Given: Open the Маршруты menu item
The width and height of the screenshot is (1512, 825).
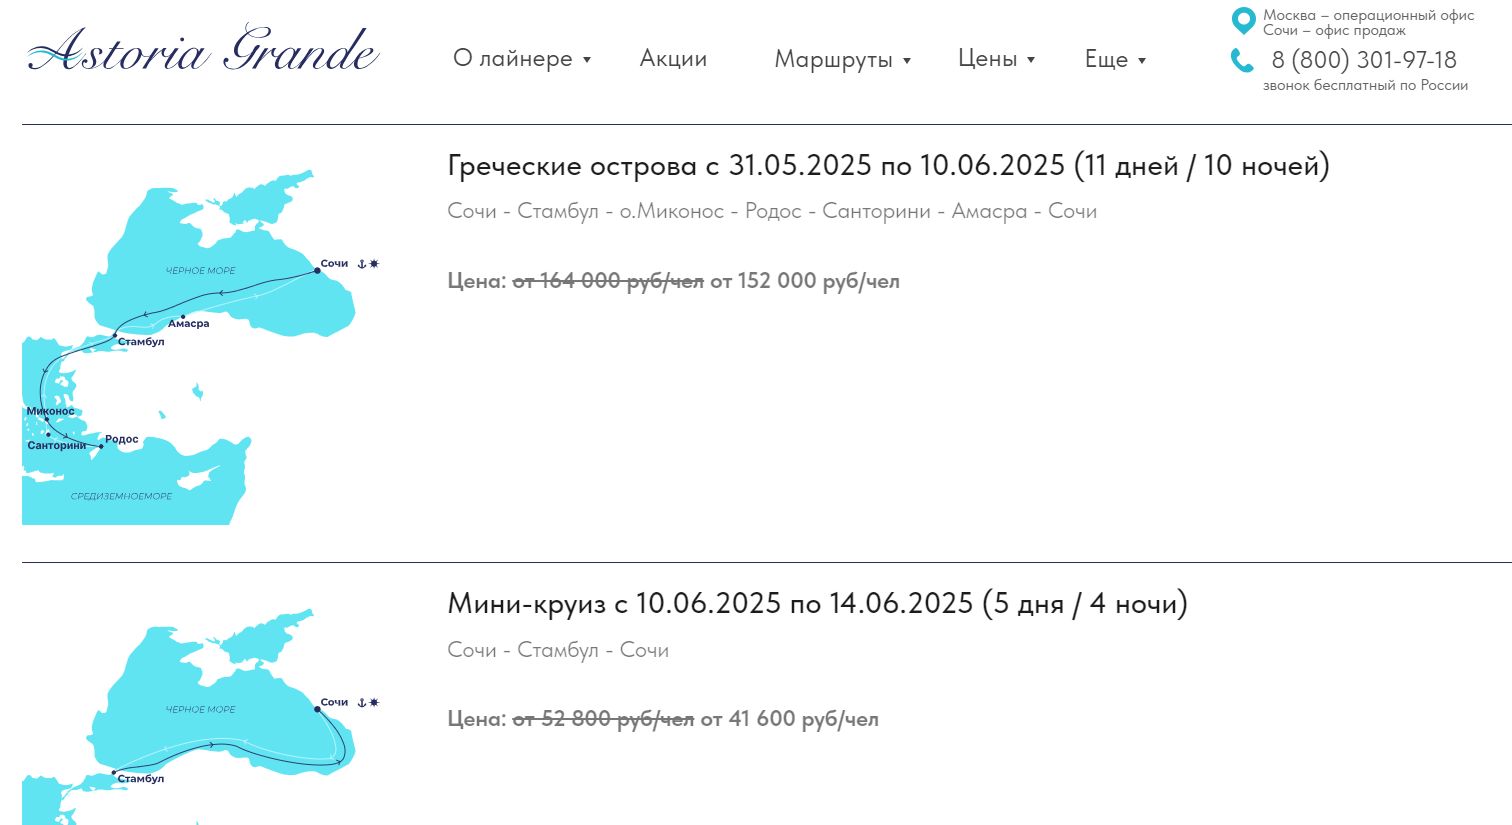Looking at the screenshot, I should (x=833, y=59).
